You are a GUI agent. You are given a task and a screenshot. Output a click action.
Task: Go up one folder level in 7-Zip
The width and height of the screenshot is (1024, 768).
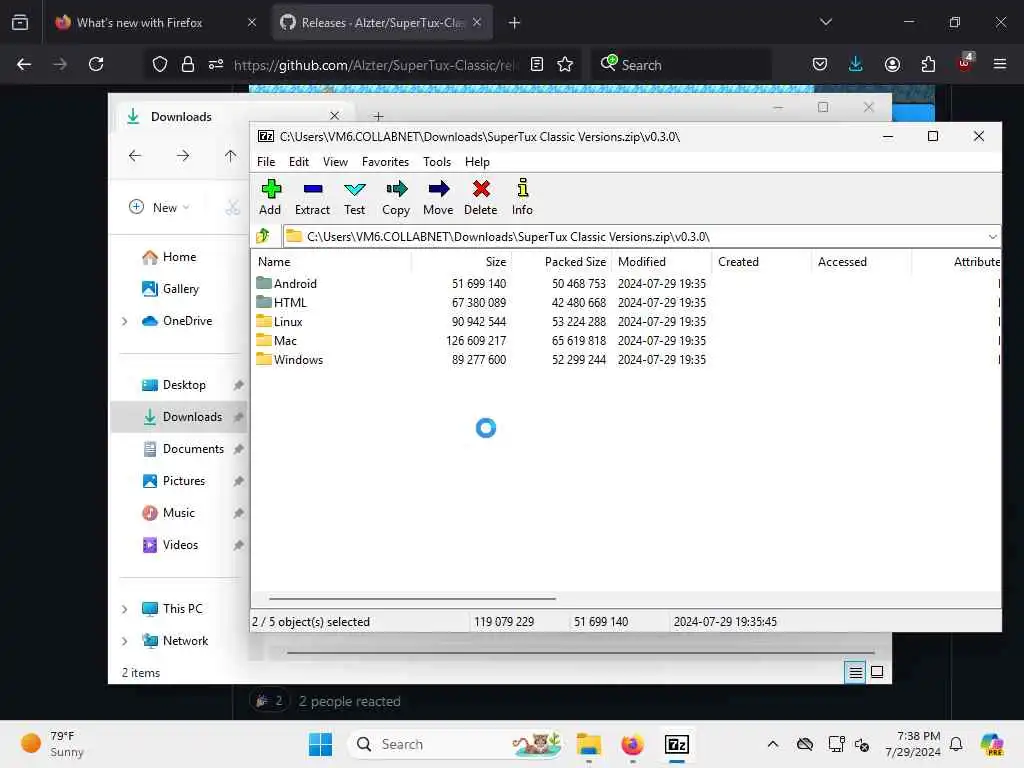[x=263, y=236]
